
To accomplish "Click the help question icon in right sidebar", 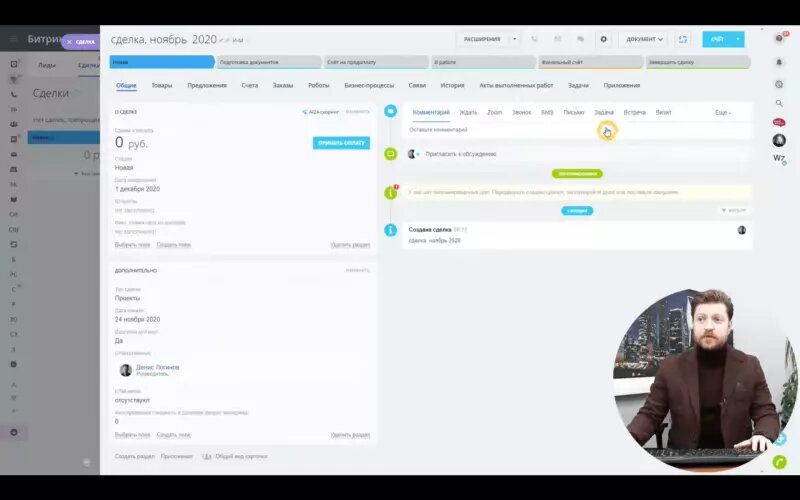I will pos(779,39).
